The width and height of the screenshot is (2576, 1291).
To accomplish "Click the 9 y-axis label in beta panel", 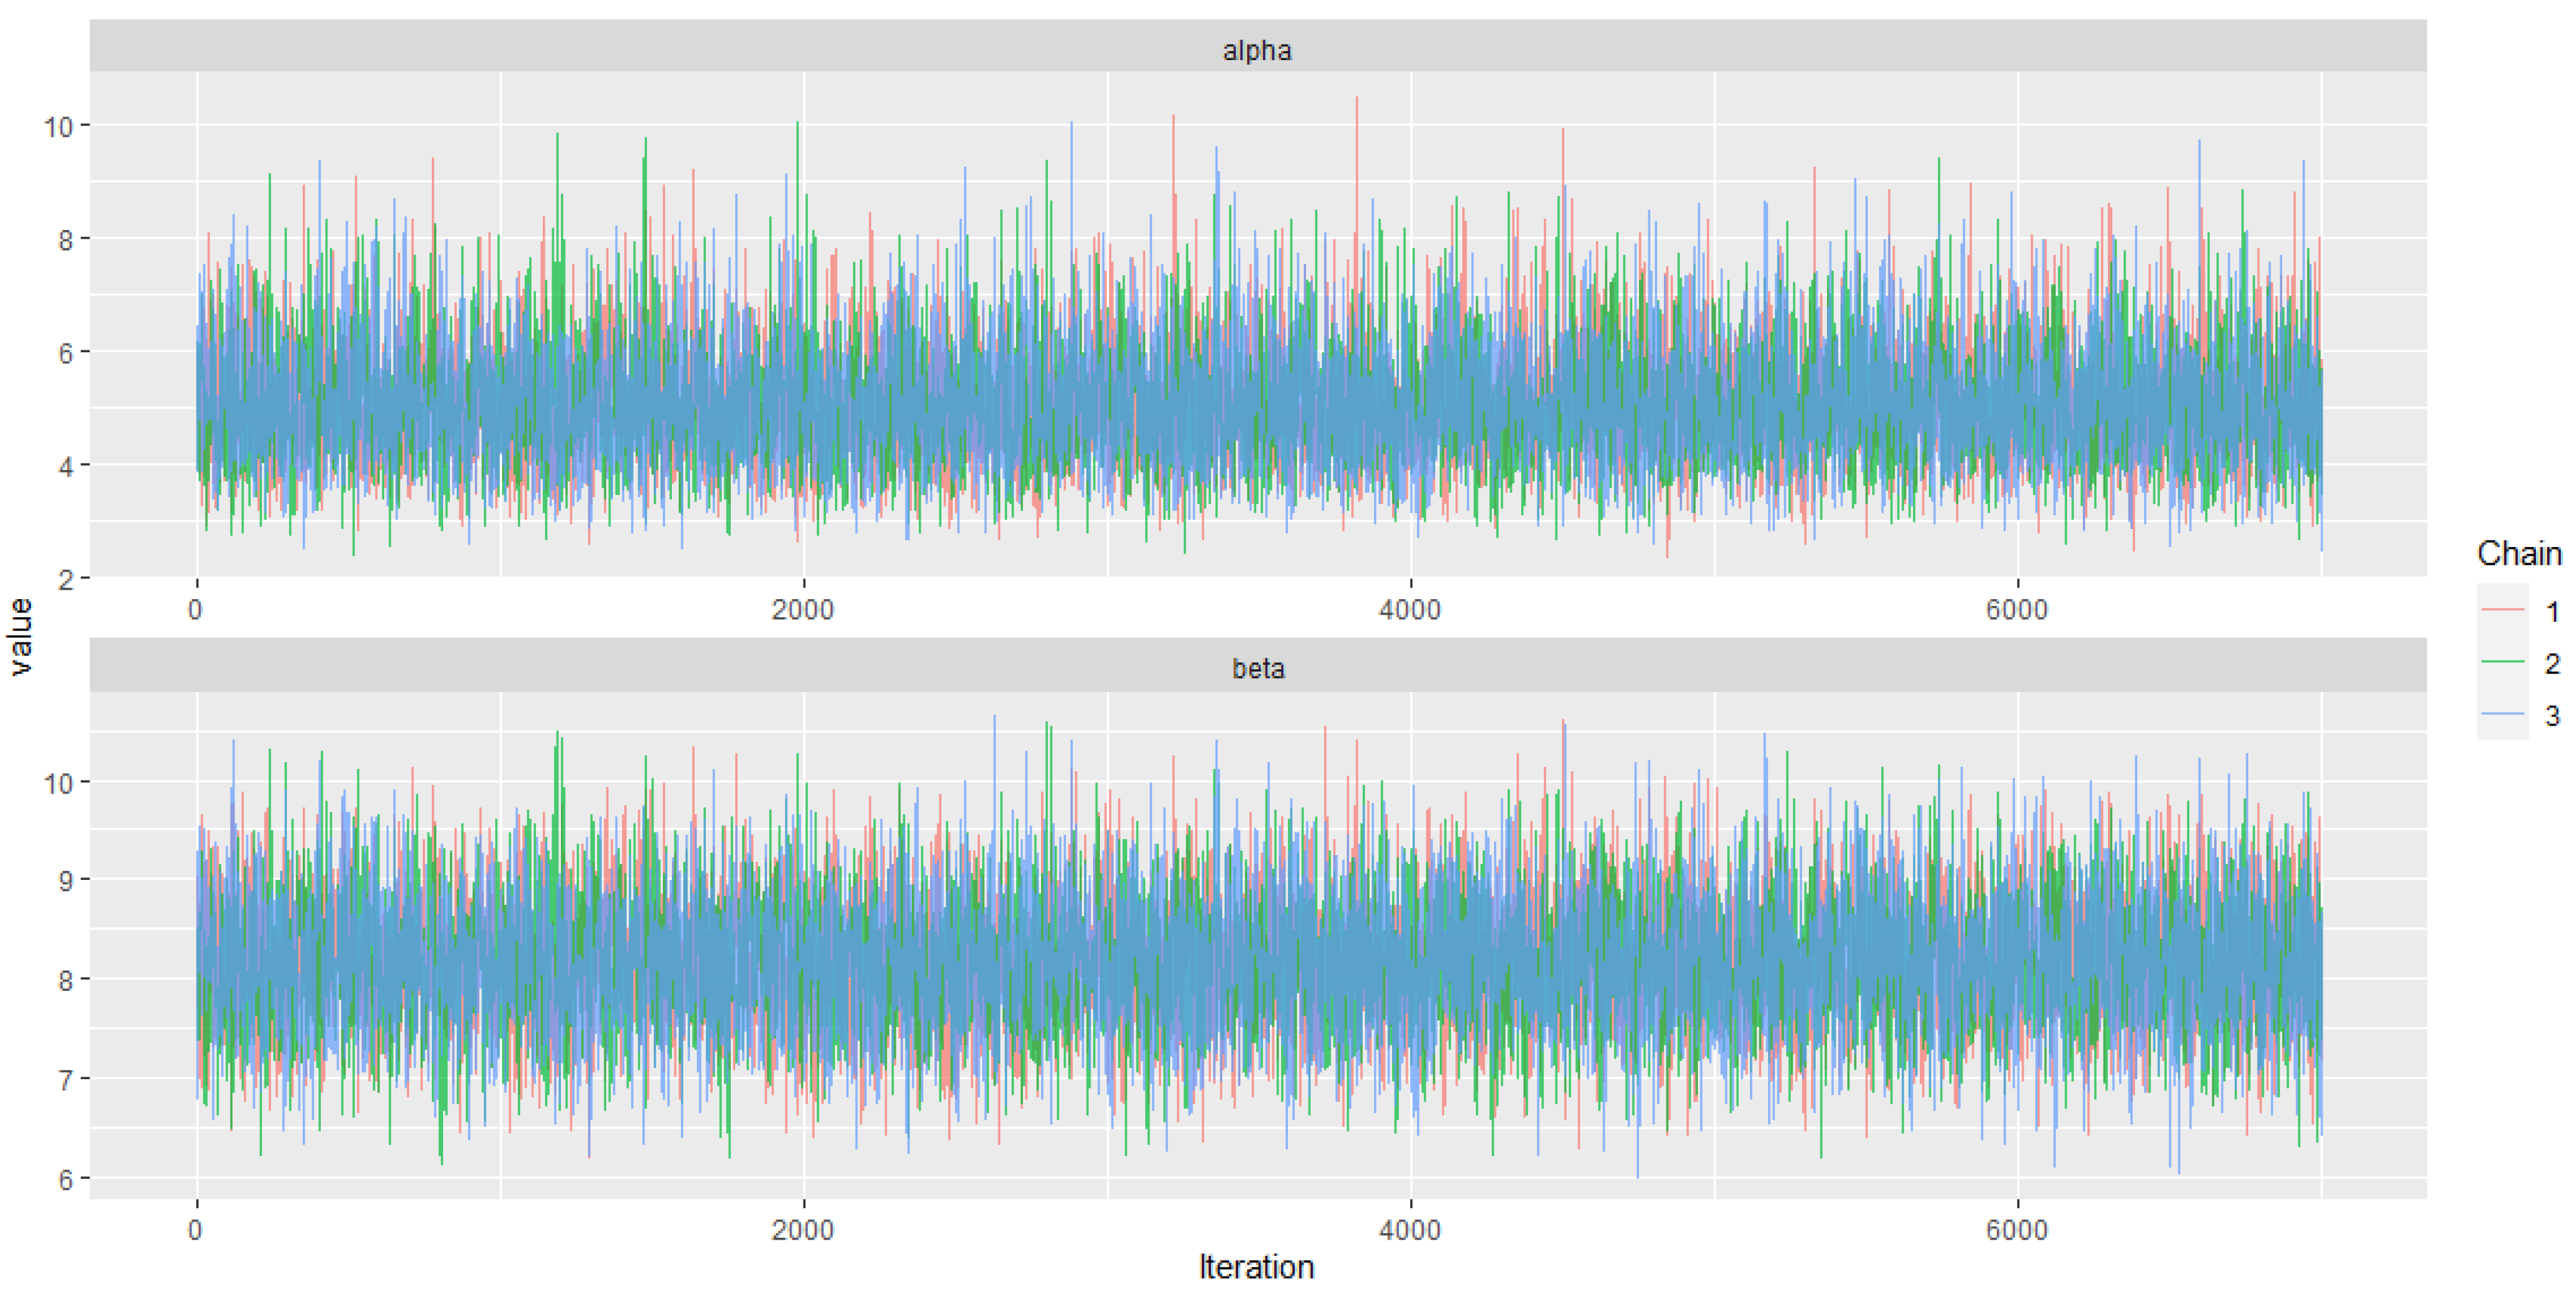I will click(66, 881).
